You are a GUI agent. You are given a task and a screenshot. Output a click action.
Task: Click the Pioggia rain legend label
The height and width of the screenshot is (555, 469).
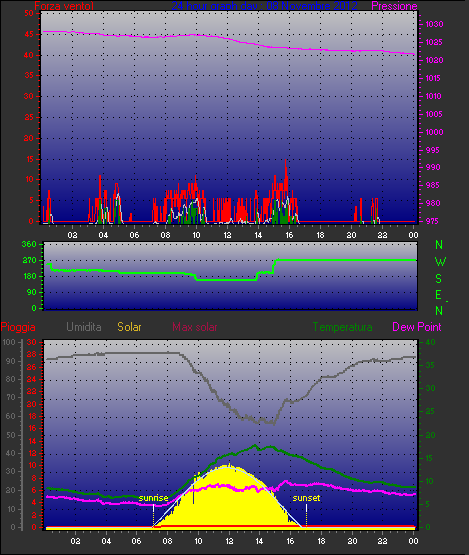point(18,327)
